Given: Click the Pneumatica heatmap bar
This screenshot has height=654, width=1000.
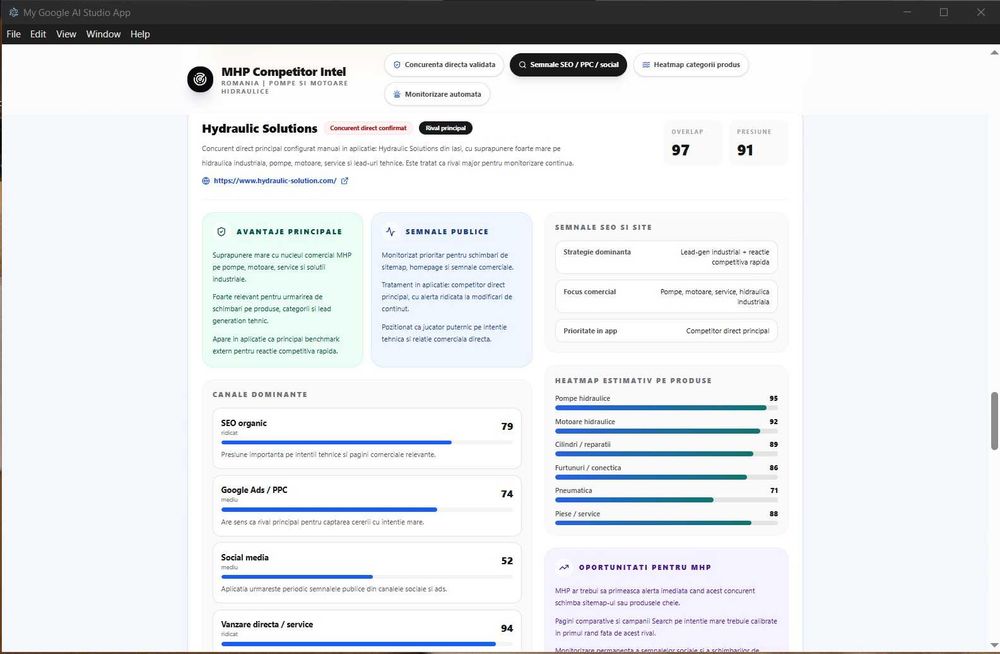Looking at the screenshot, I should (x=666, y=500).
